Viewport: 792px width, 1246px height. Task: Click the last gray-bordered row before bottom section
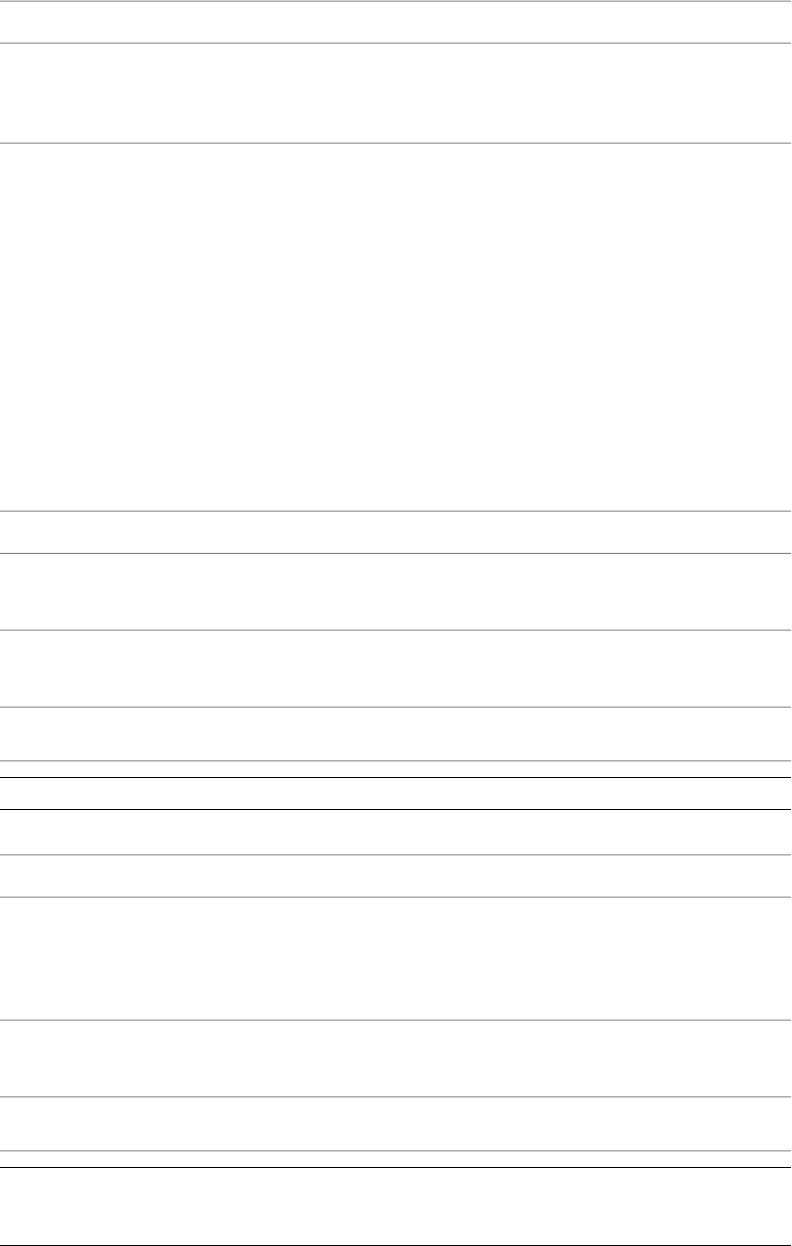click(x=396, y=1124)
